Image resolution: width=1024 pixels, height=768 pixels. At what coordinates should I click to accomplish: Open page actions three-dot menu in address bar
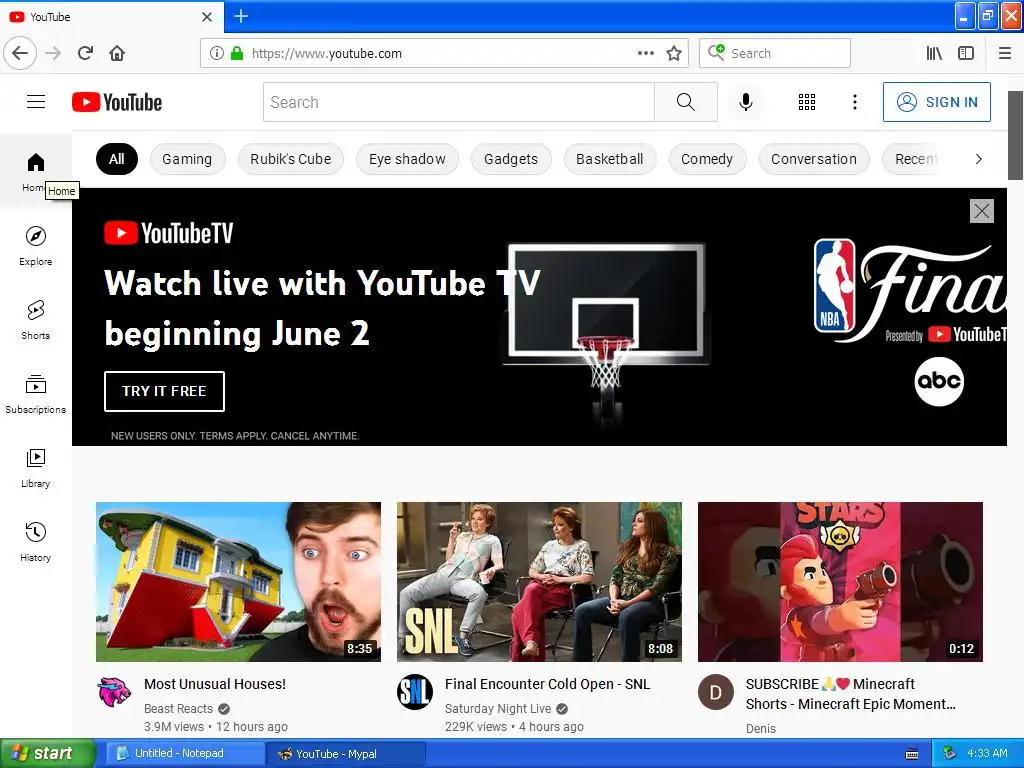pos(646,53)
